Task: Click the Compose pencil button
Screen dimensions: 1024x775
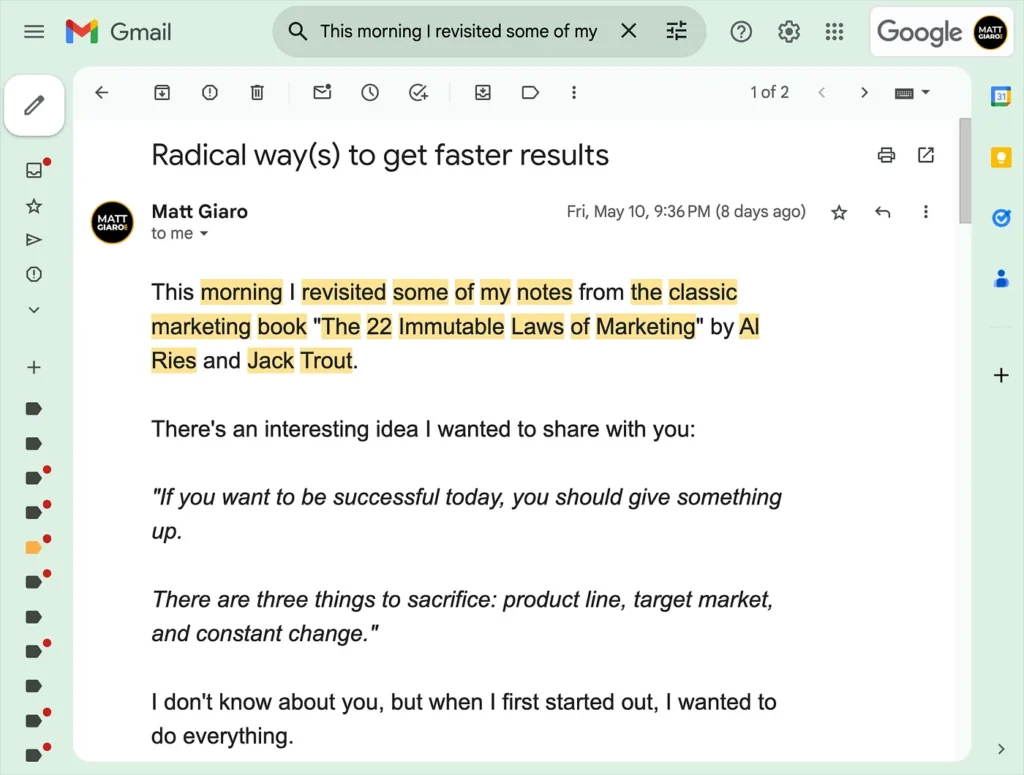Action: [35, 105]
